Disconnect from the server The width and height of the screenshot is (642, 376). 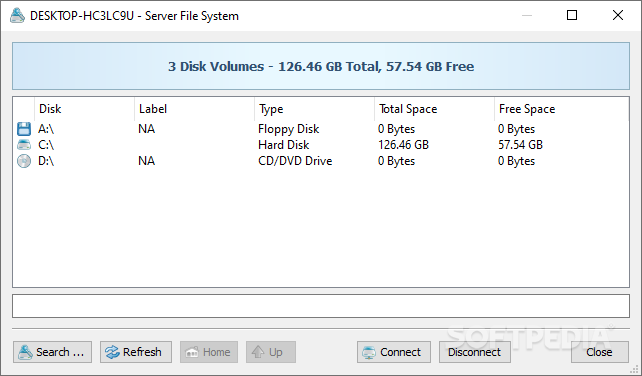(475, 352)
